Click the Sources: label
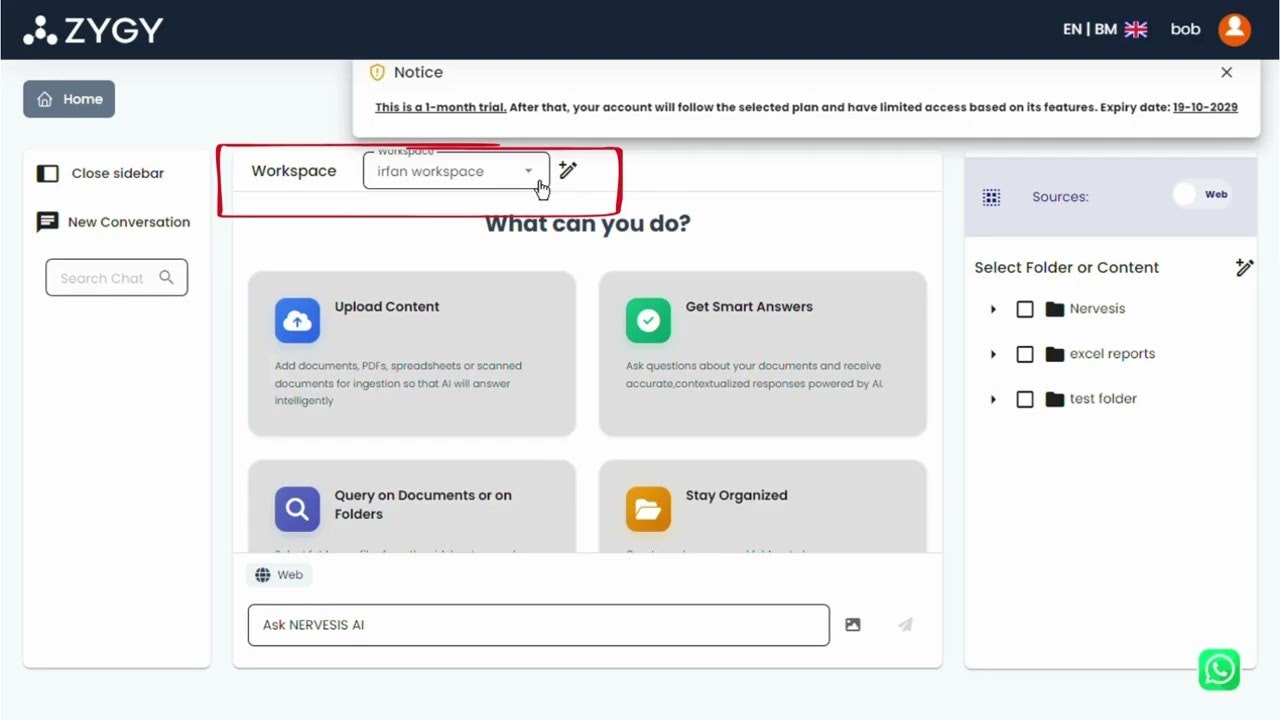The height and width of the screenshot is (720, 1280). [x=1060, y=197]
